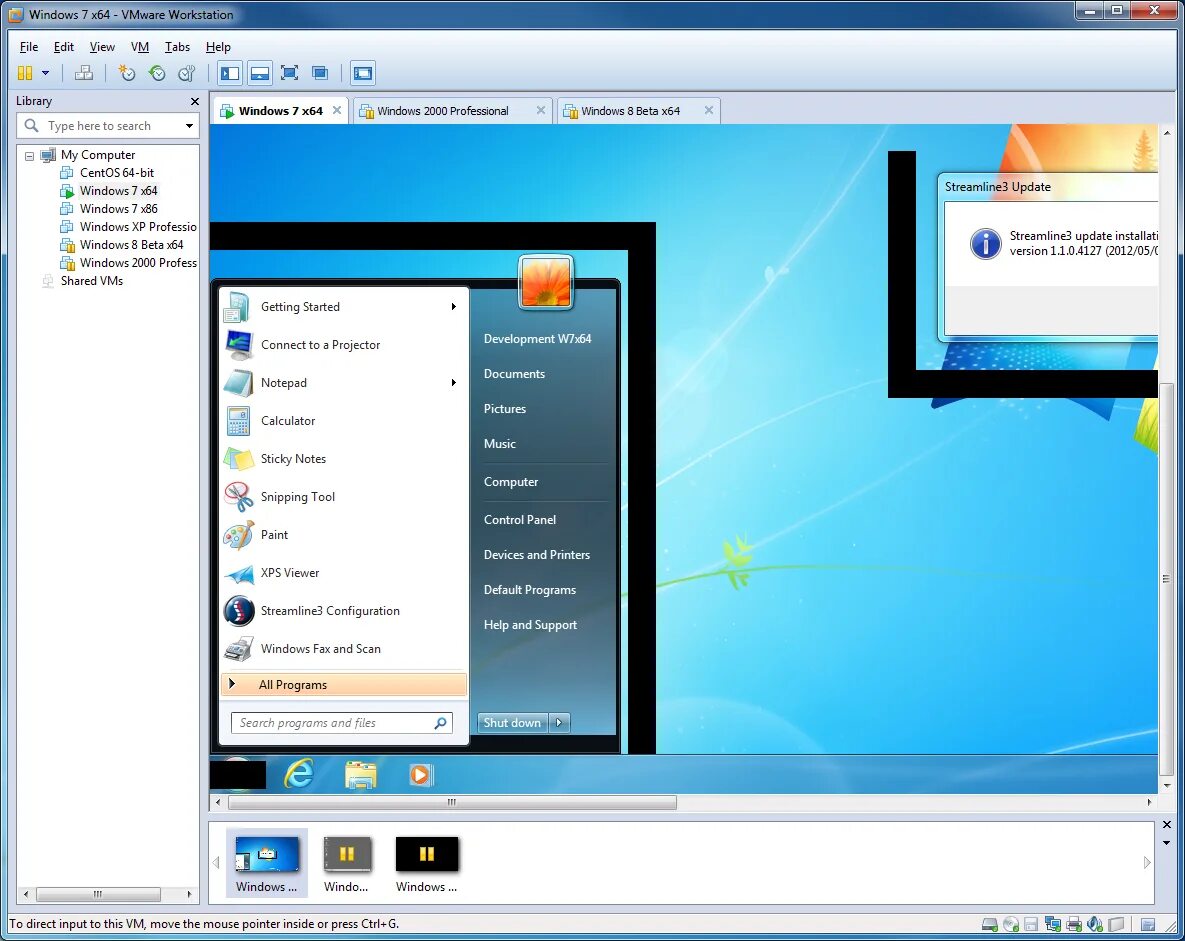
Task: Open Sticky Notes in the Start menu
Action: click(344, 459)
